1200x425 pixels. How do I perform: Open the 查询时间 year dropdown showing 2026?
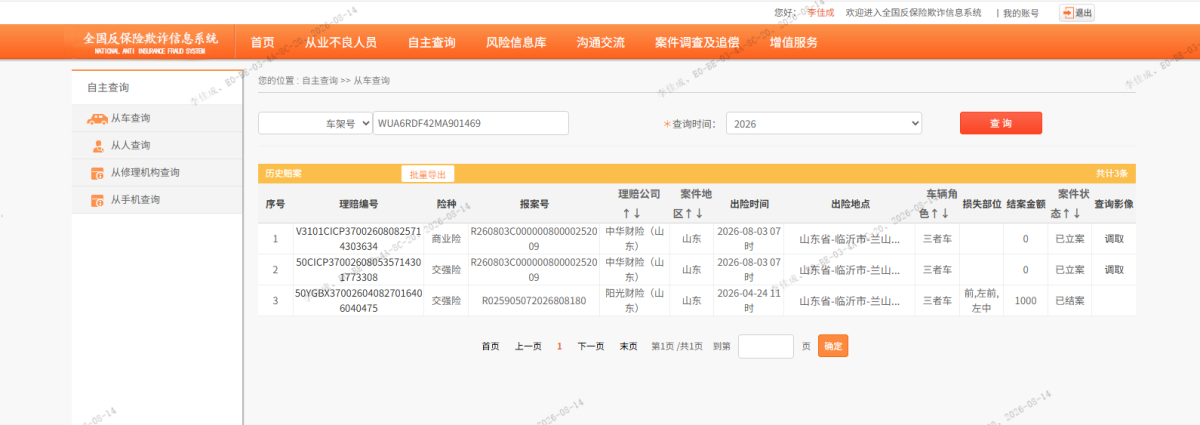click(824, 123)
